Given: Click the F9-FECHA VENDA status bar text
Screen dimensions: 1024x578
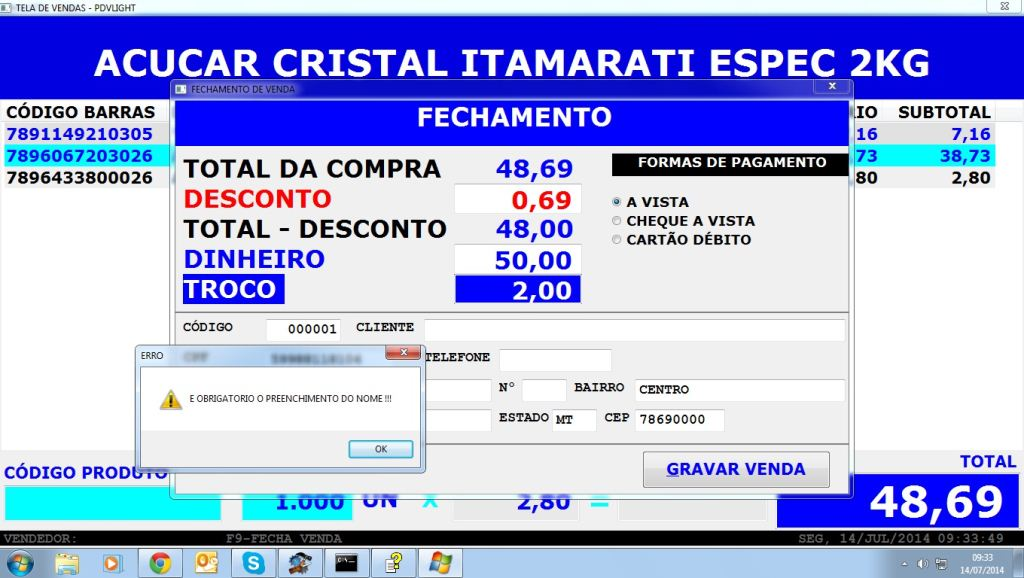Looking at the screenshot, I should coord(284,539).
